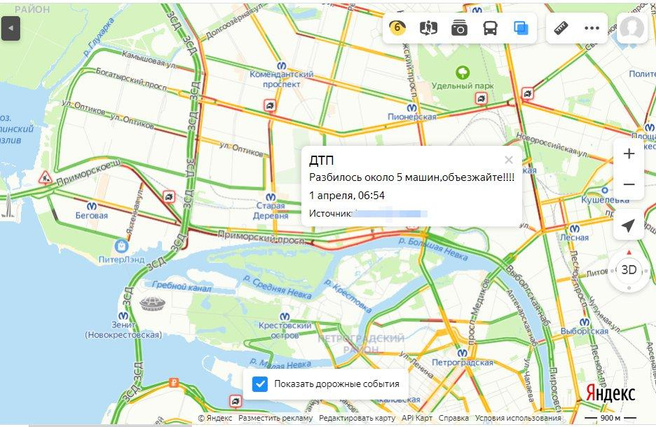Locate me with arrow button
Screen dimensions: 656x427
(628, 225)
